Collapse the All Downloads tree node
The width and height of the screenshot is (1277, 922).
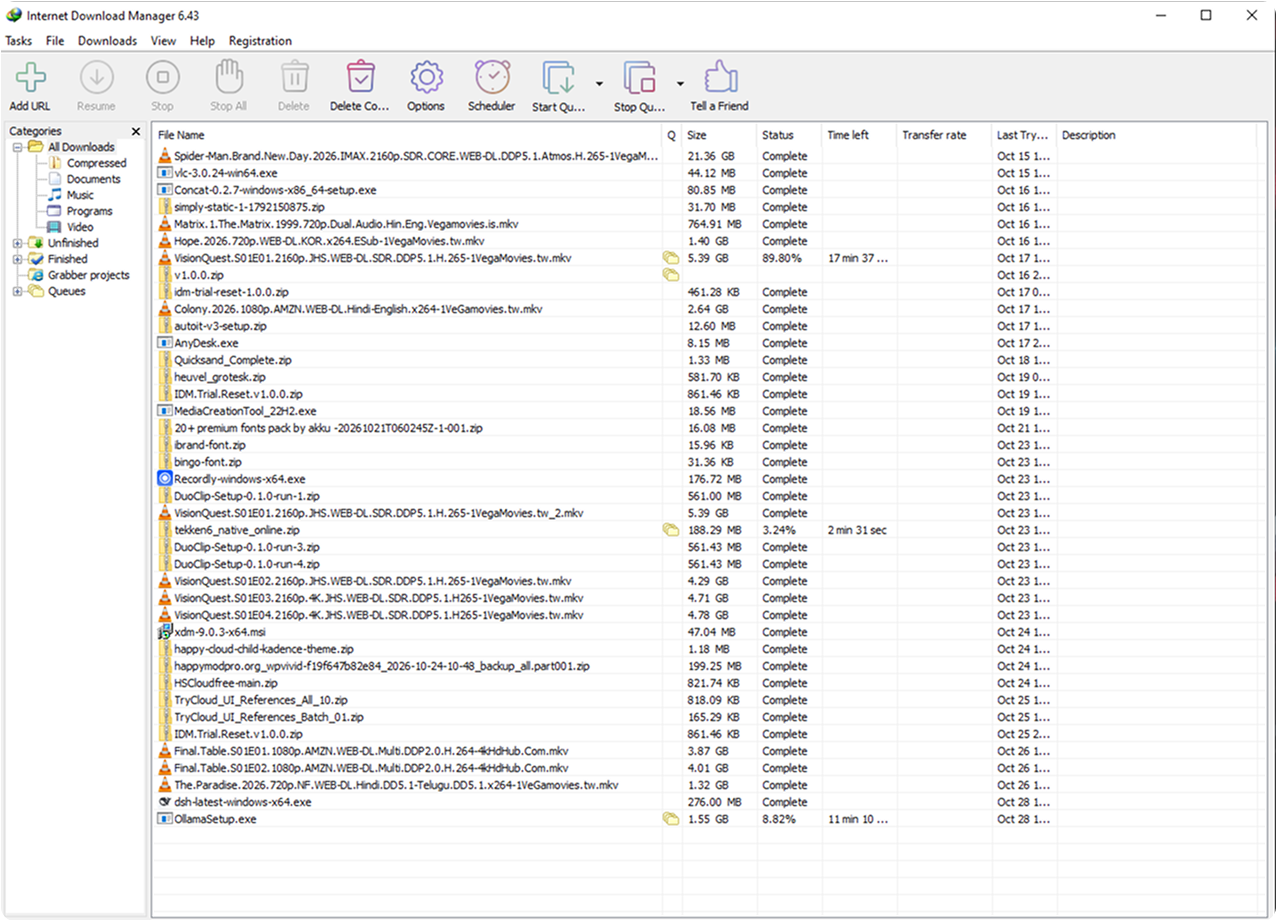pyautogui.click(x=17, y=147)
